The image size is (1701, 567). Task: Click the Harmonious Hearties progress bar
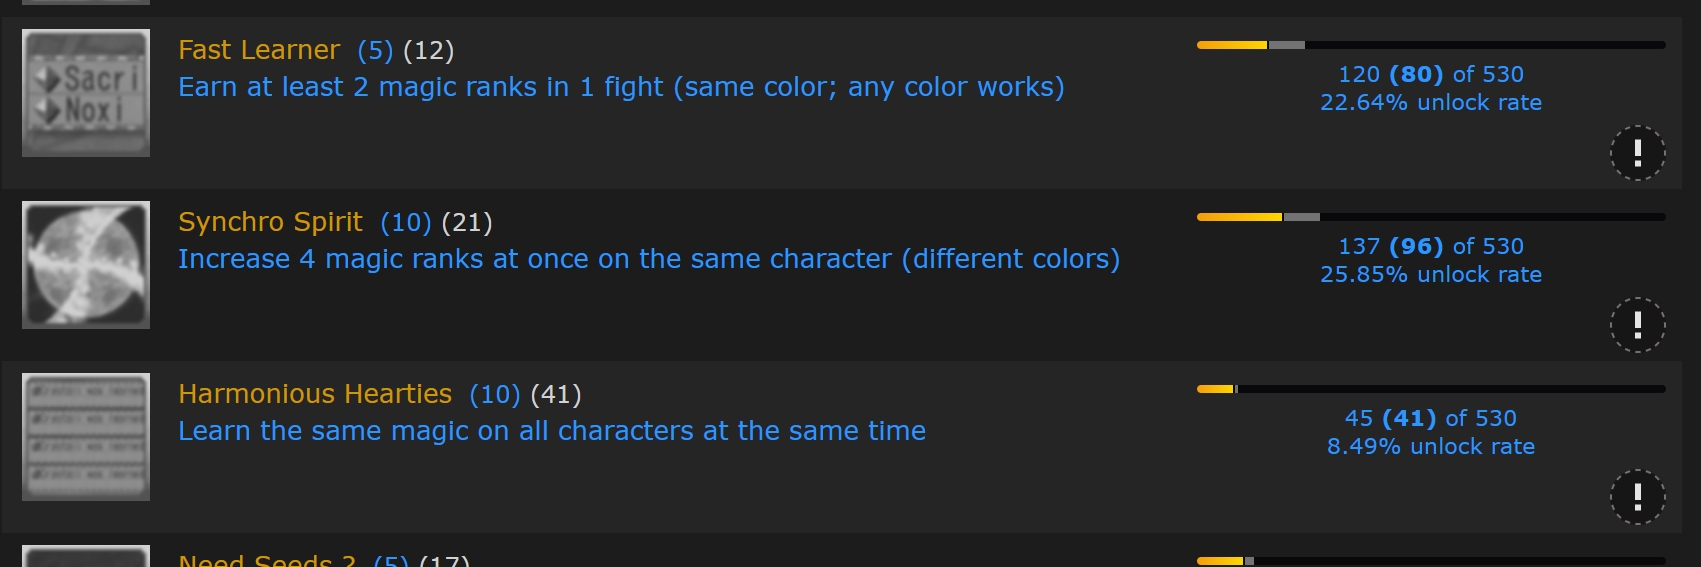pyautogui.click(x=1430, y=389)
